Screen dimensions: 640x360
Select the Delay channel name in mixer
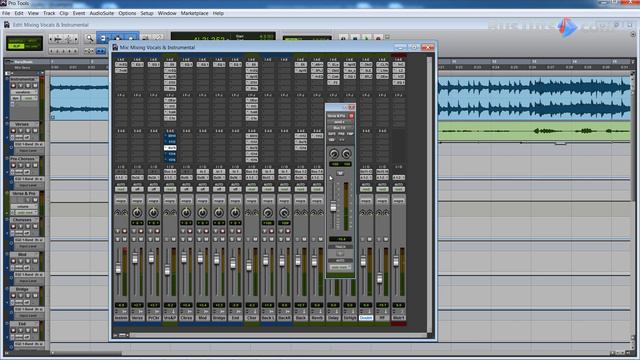click(333, 318)
